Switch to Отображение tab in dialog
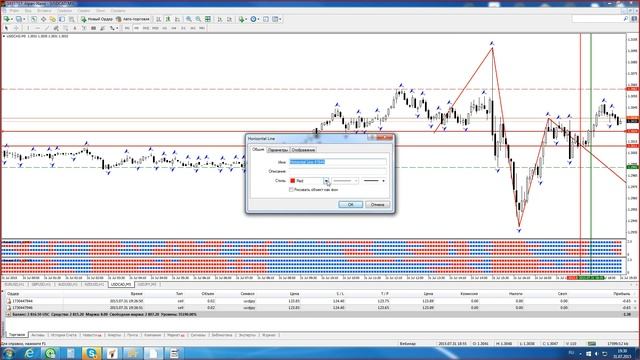Viewport: 640px width, 360px height. click(303, 150)
